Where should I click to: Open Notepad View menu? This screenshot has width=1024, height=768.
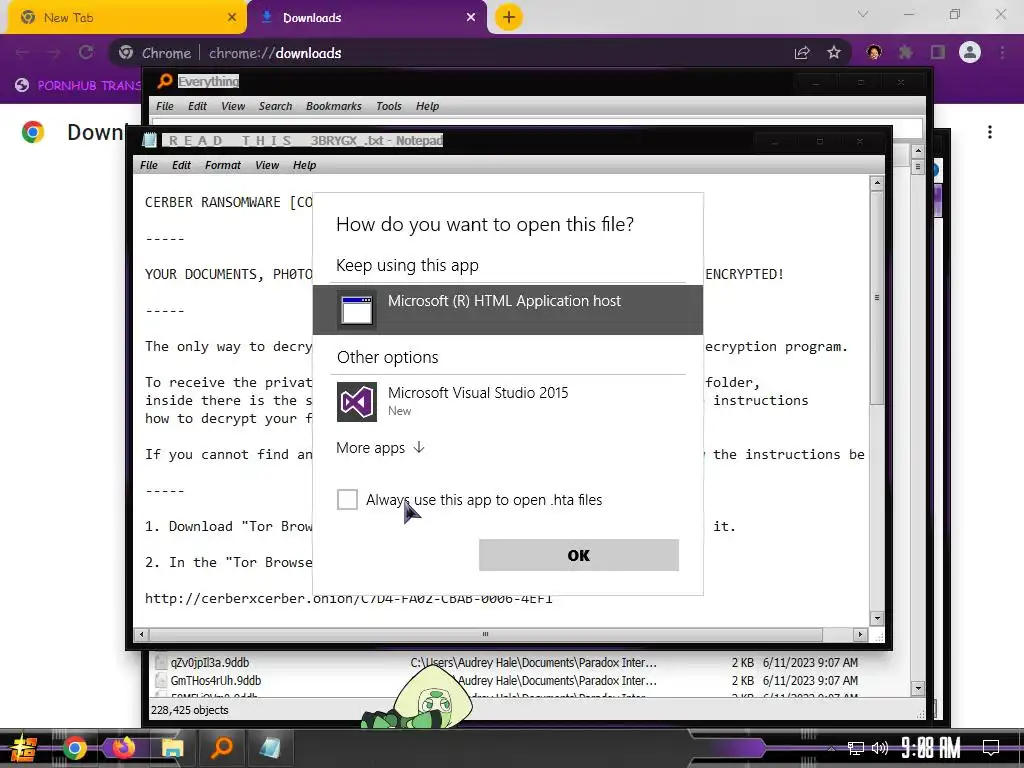point(266,165)
